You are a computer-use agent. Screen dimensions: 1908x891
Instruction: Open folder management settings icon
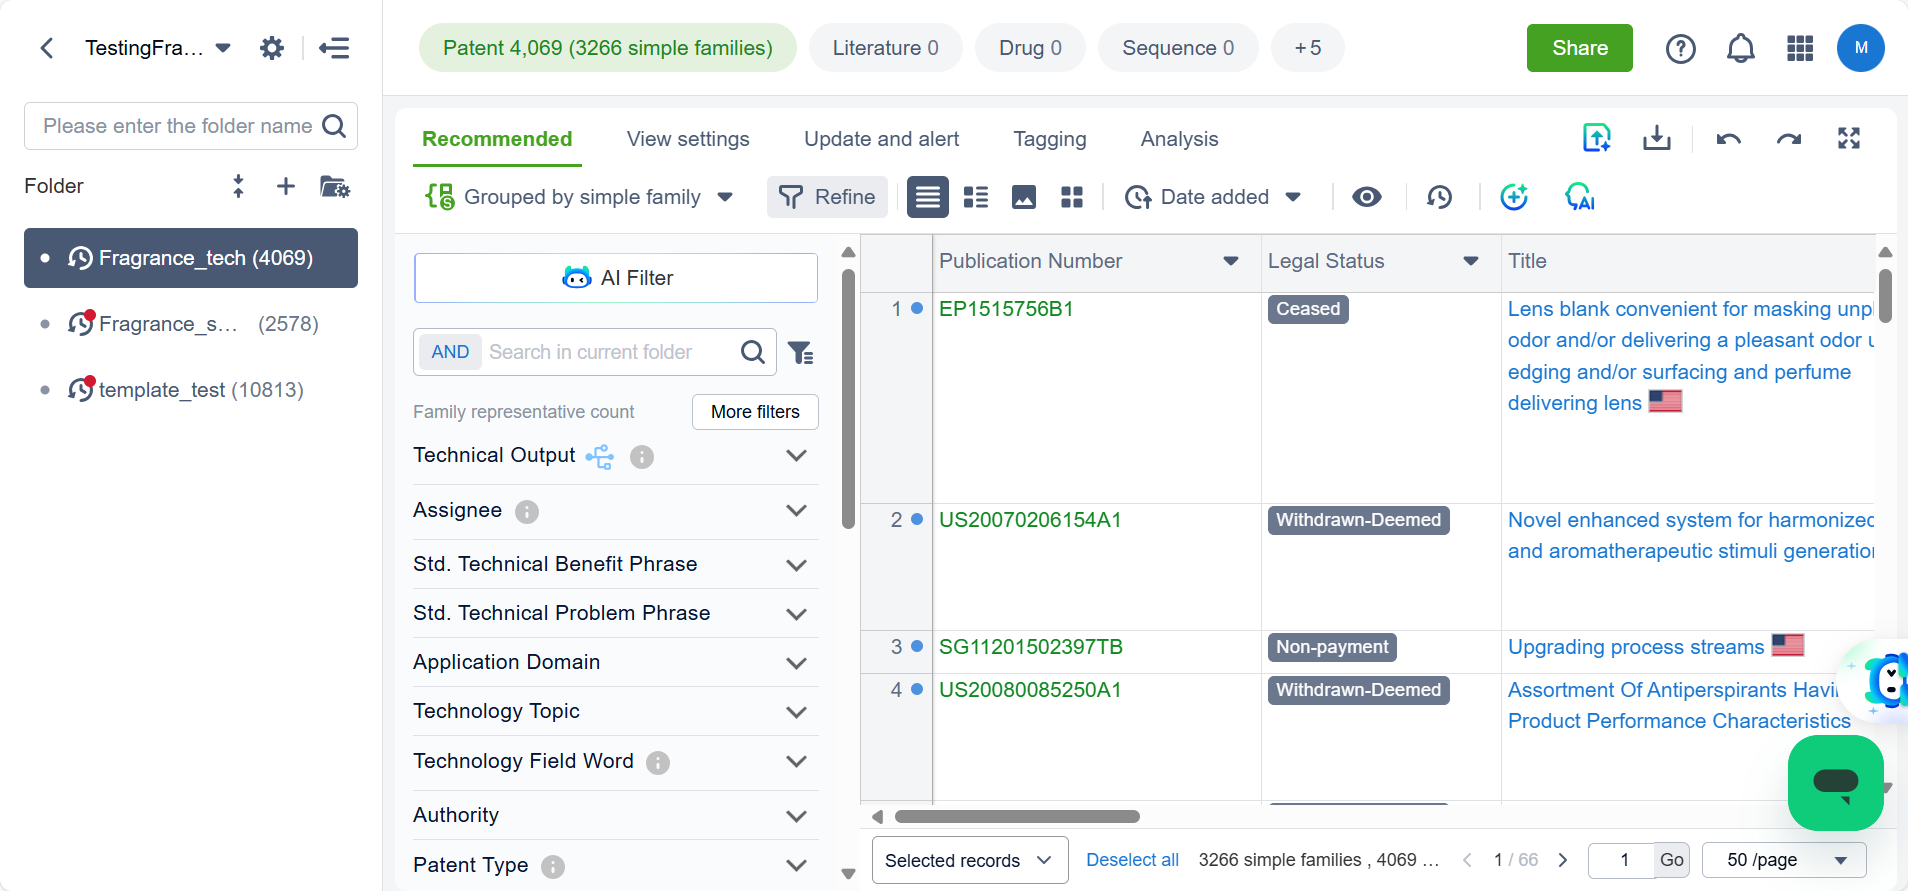point(334,186)
